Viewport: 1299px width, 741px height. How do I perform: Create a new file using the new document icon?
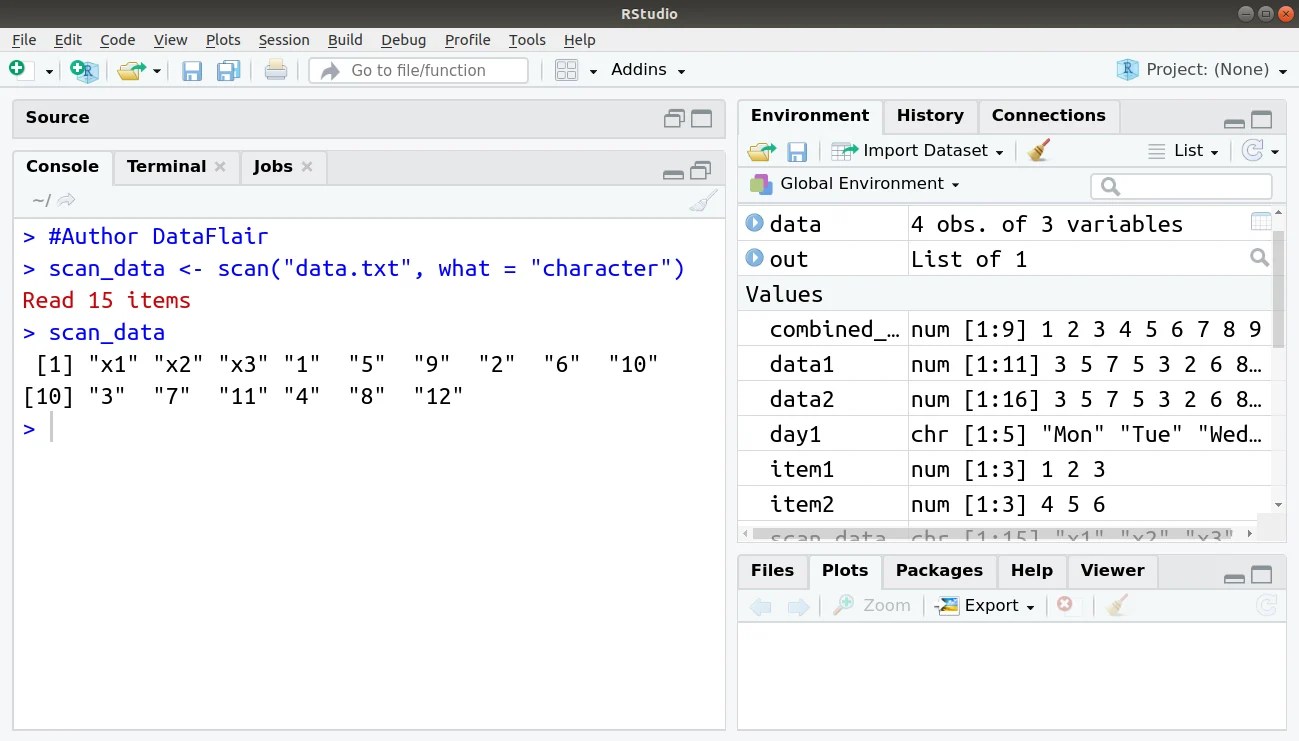(15, 69)
